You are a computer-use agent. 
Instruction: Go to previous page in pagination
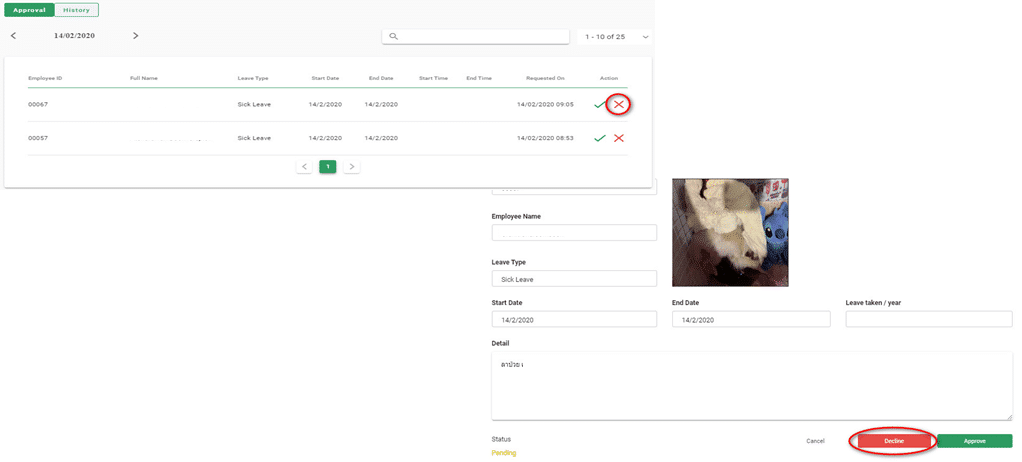click(x=304, y=167)
